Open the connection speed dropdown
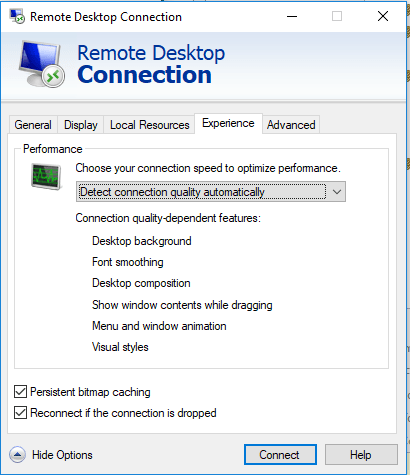The height and width of the screenshot is (475, 410). [211, 192]
